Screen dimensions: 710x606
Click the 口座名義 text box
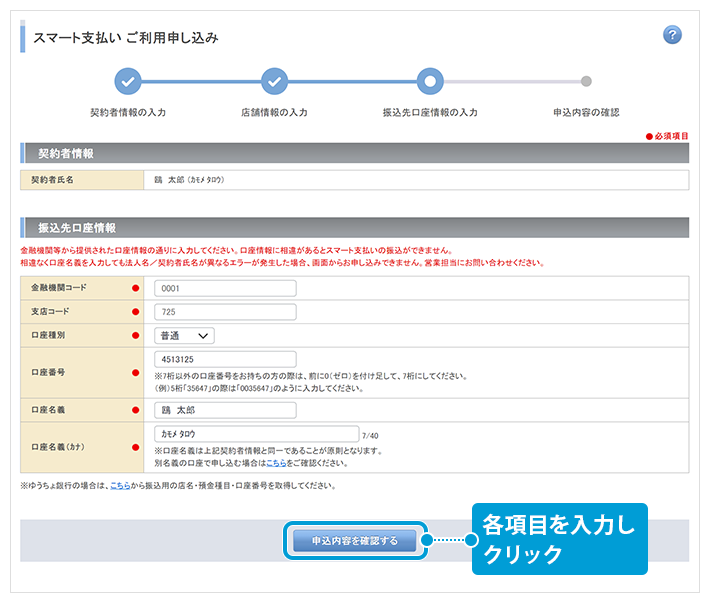225,410
